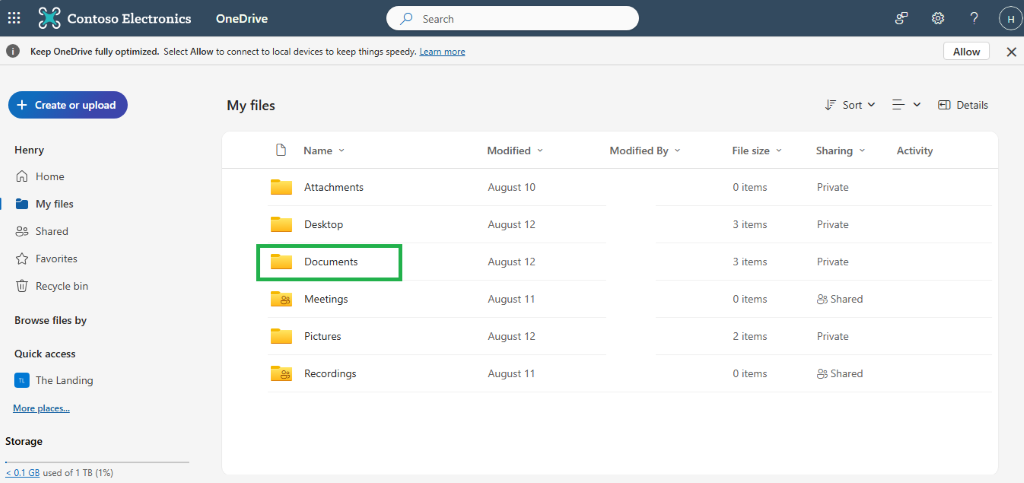The height and width of the screenshot is (483, 1024).
Task: Follow the Learn more link
Action: [x=442, y=52]
